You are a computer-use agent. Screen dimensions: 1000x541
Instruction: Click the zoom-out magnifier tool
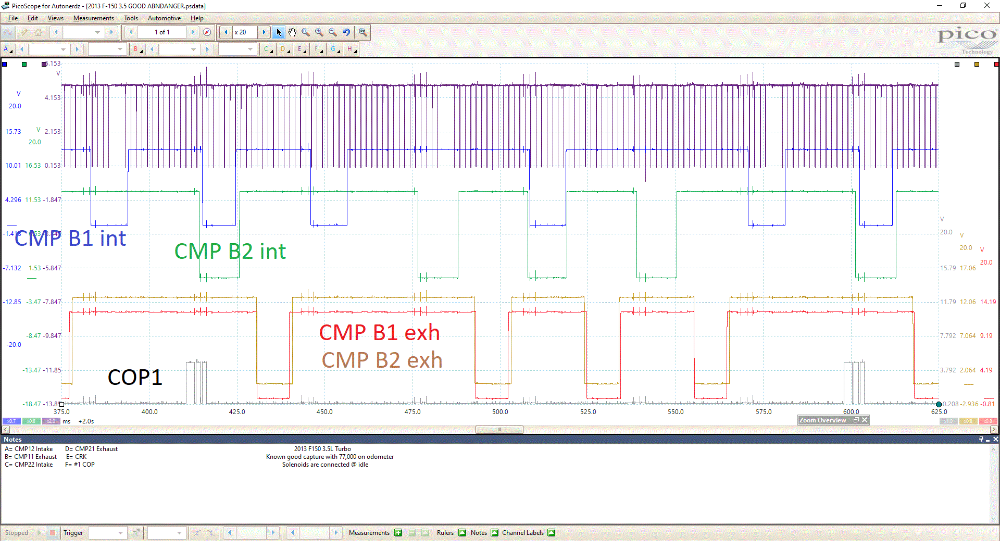(332, 32)
